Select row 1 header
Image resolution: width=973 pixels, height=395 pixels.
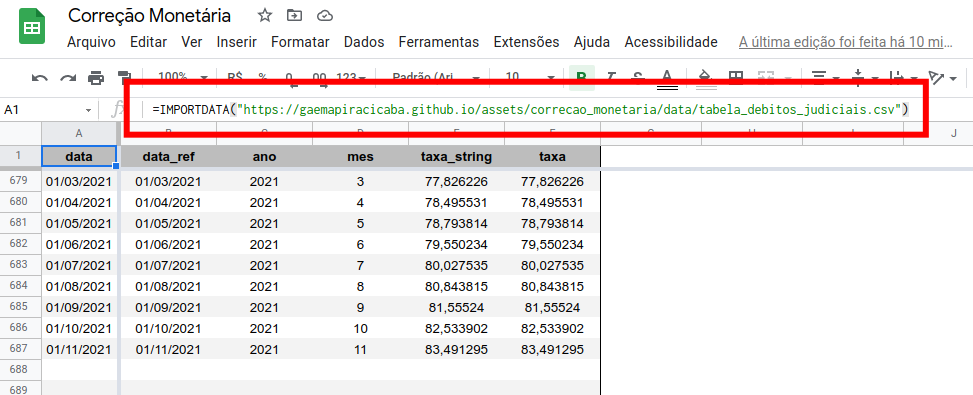click(20, 156)
